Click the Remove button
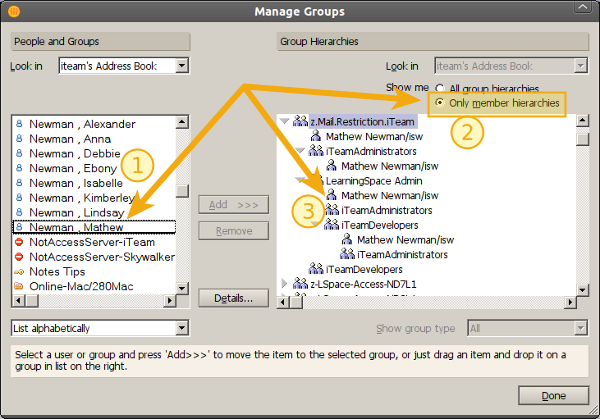Image resolution: width=600 pixels, height=419 pixels. (233, 231)
